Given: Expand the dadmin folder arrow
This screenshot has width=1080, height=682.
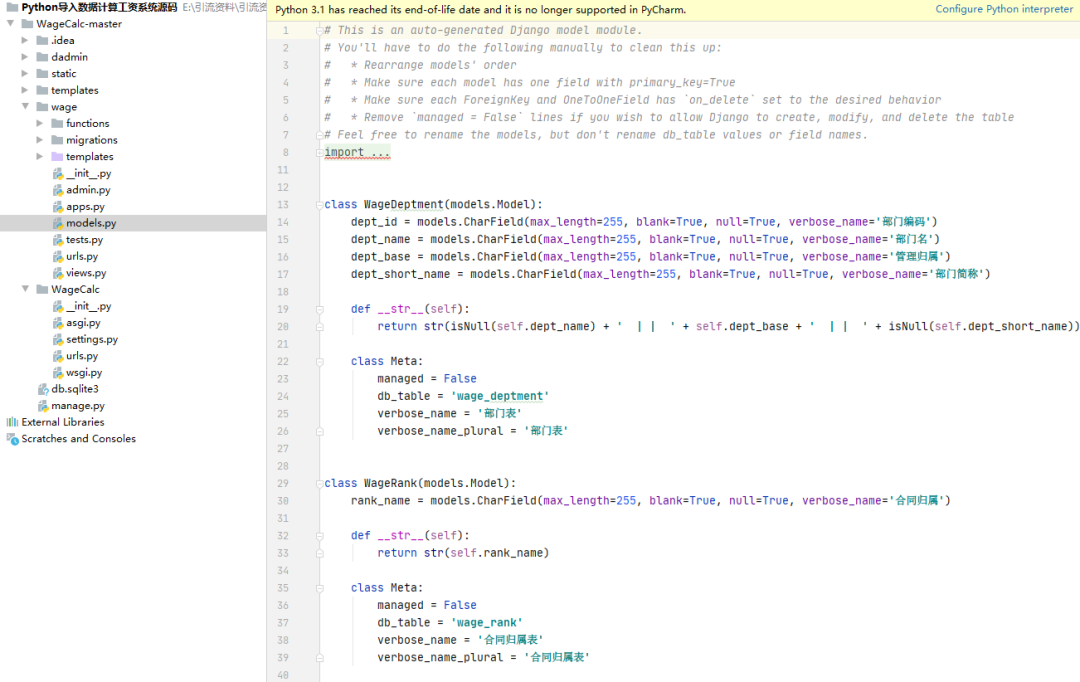Looking at the screenshot, I should (x=25, y=56).
